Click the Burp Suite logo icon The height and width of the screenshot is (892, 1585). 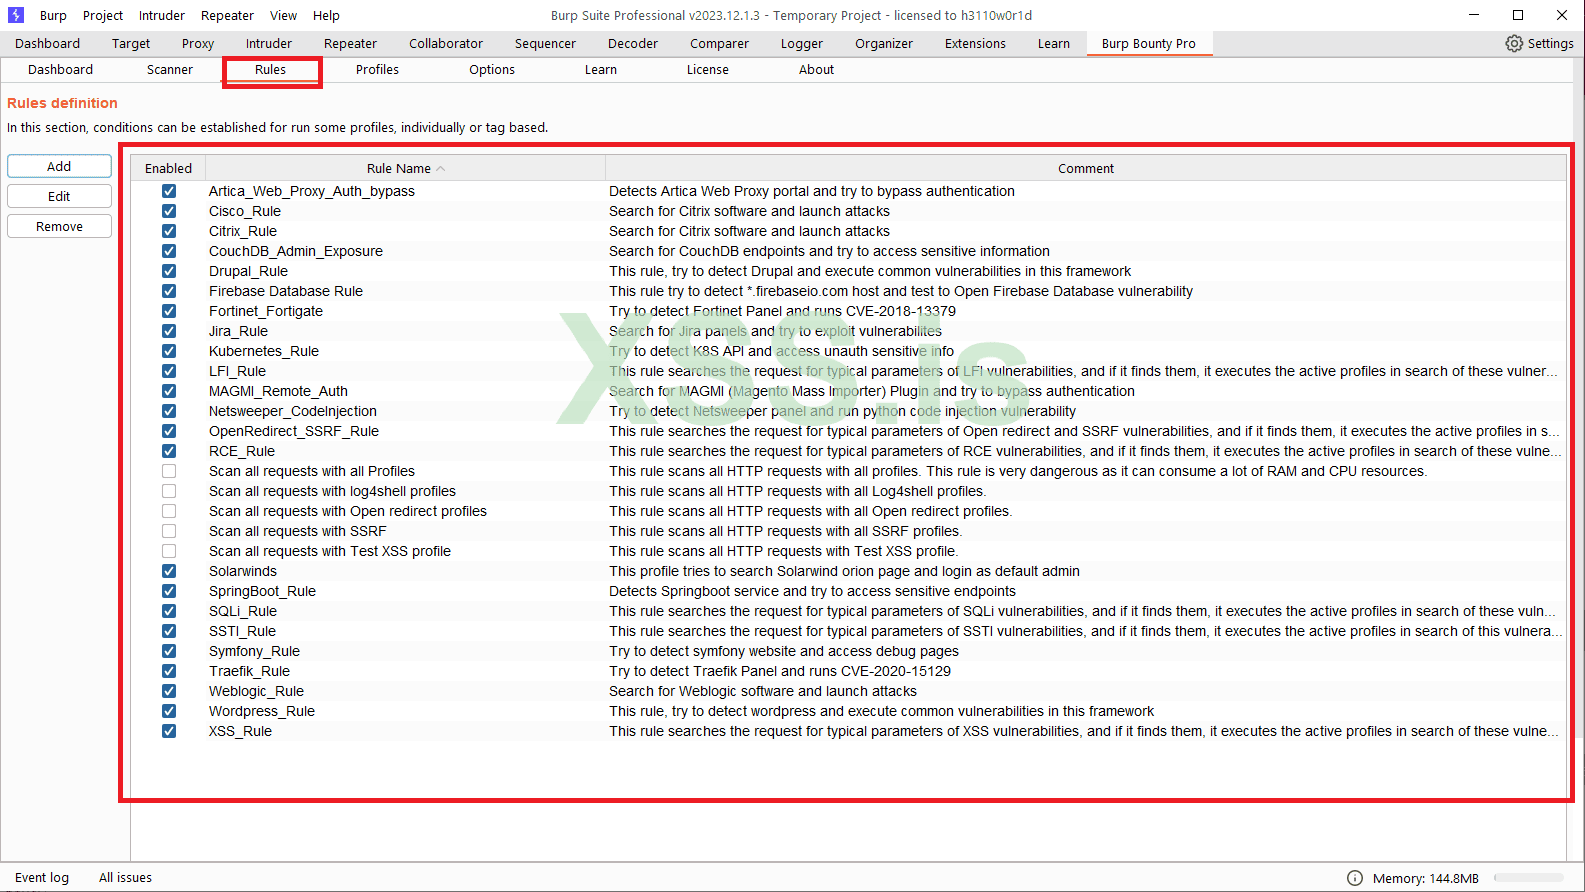tap(15, 15)
